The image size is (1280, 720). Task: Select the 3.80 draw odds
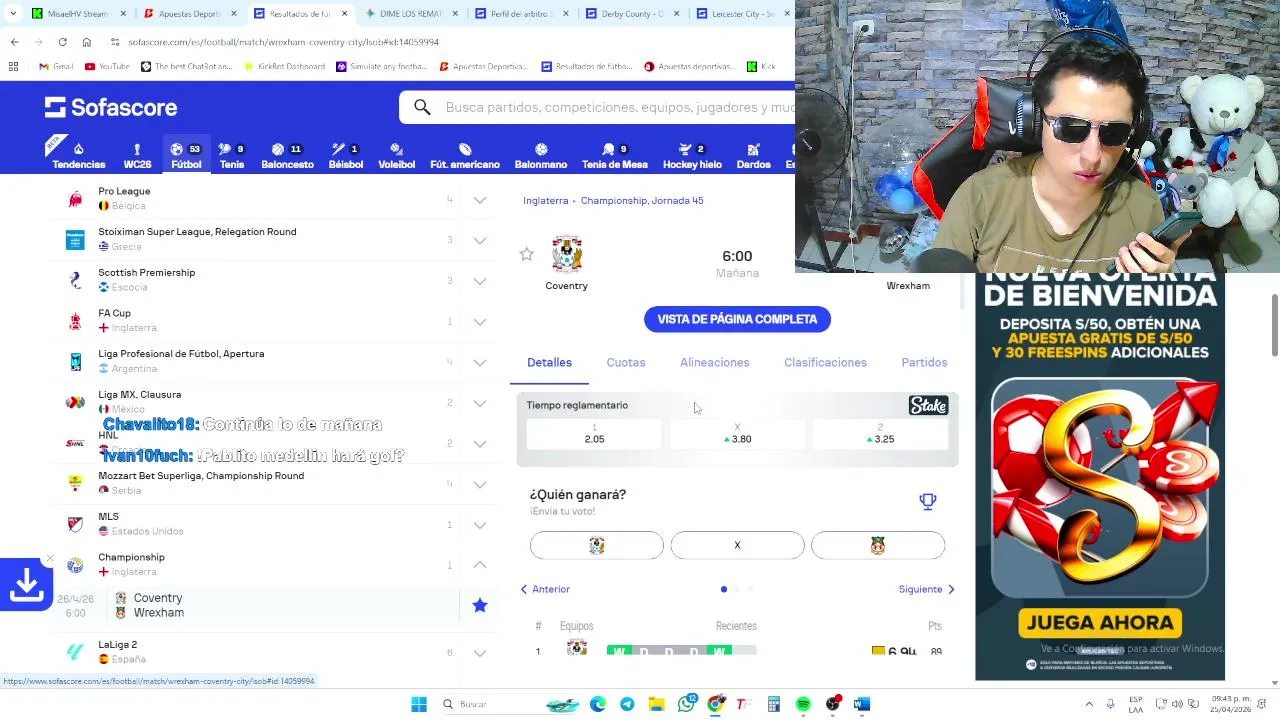(737, 434)
